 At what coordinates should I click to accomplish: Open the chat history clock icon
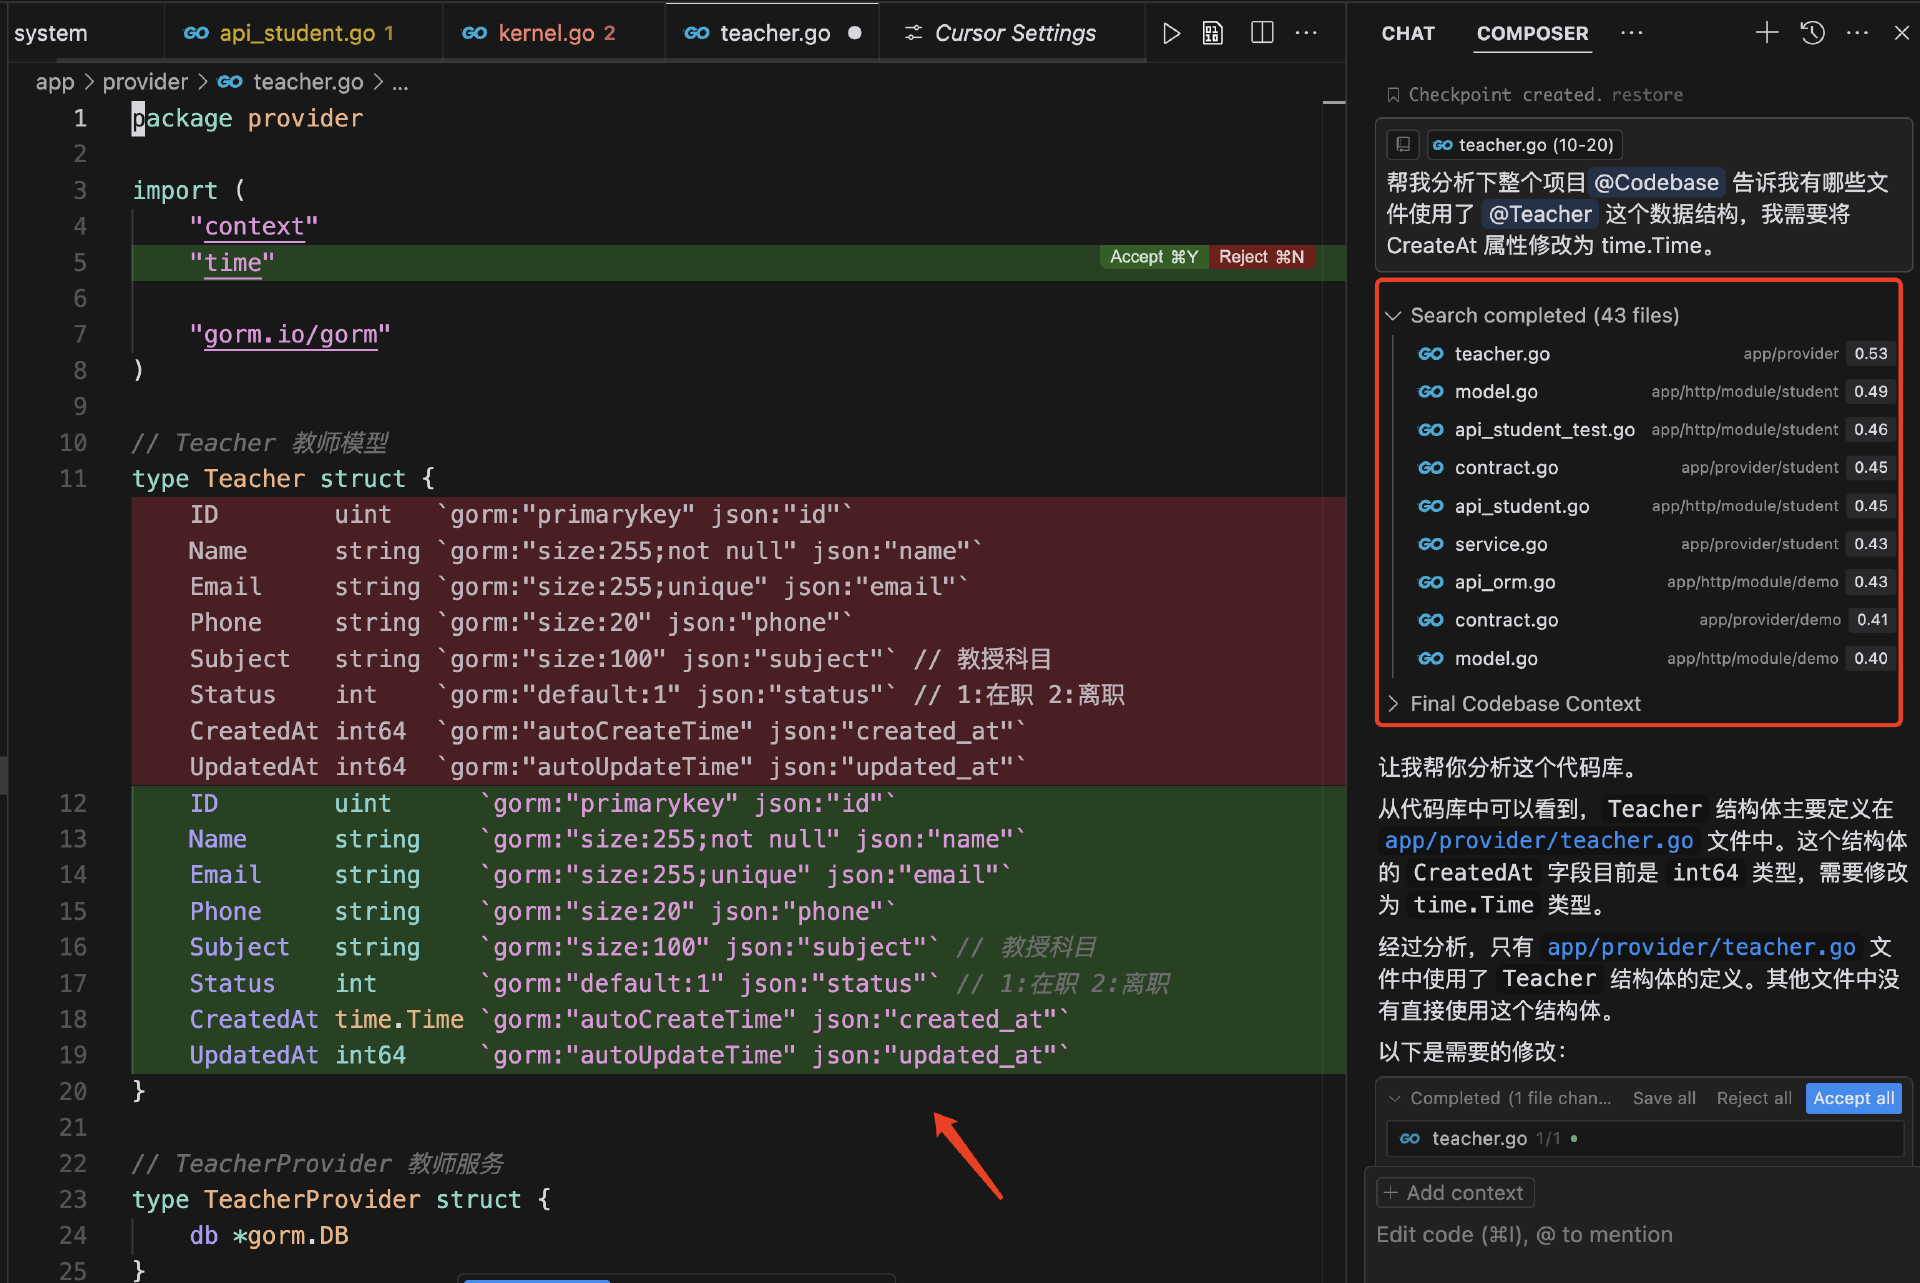pyautogui.click(x=1812, y=33)
